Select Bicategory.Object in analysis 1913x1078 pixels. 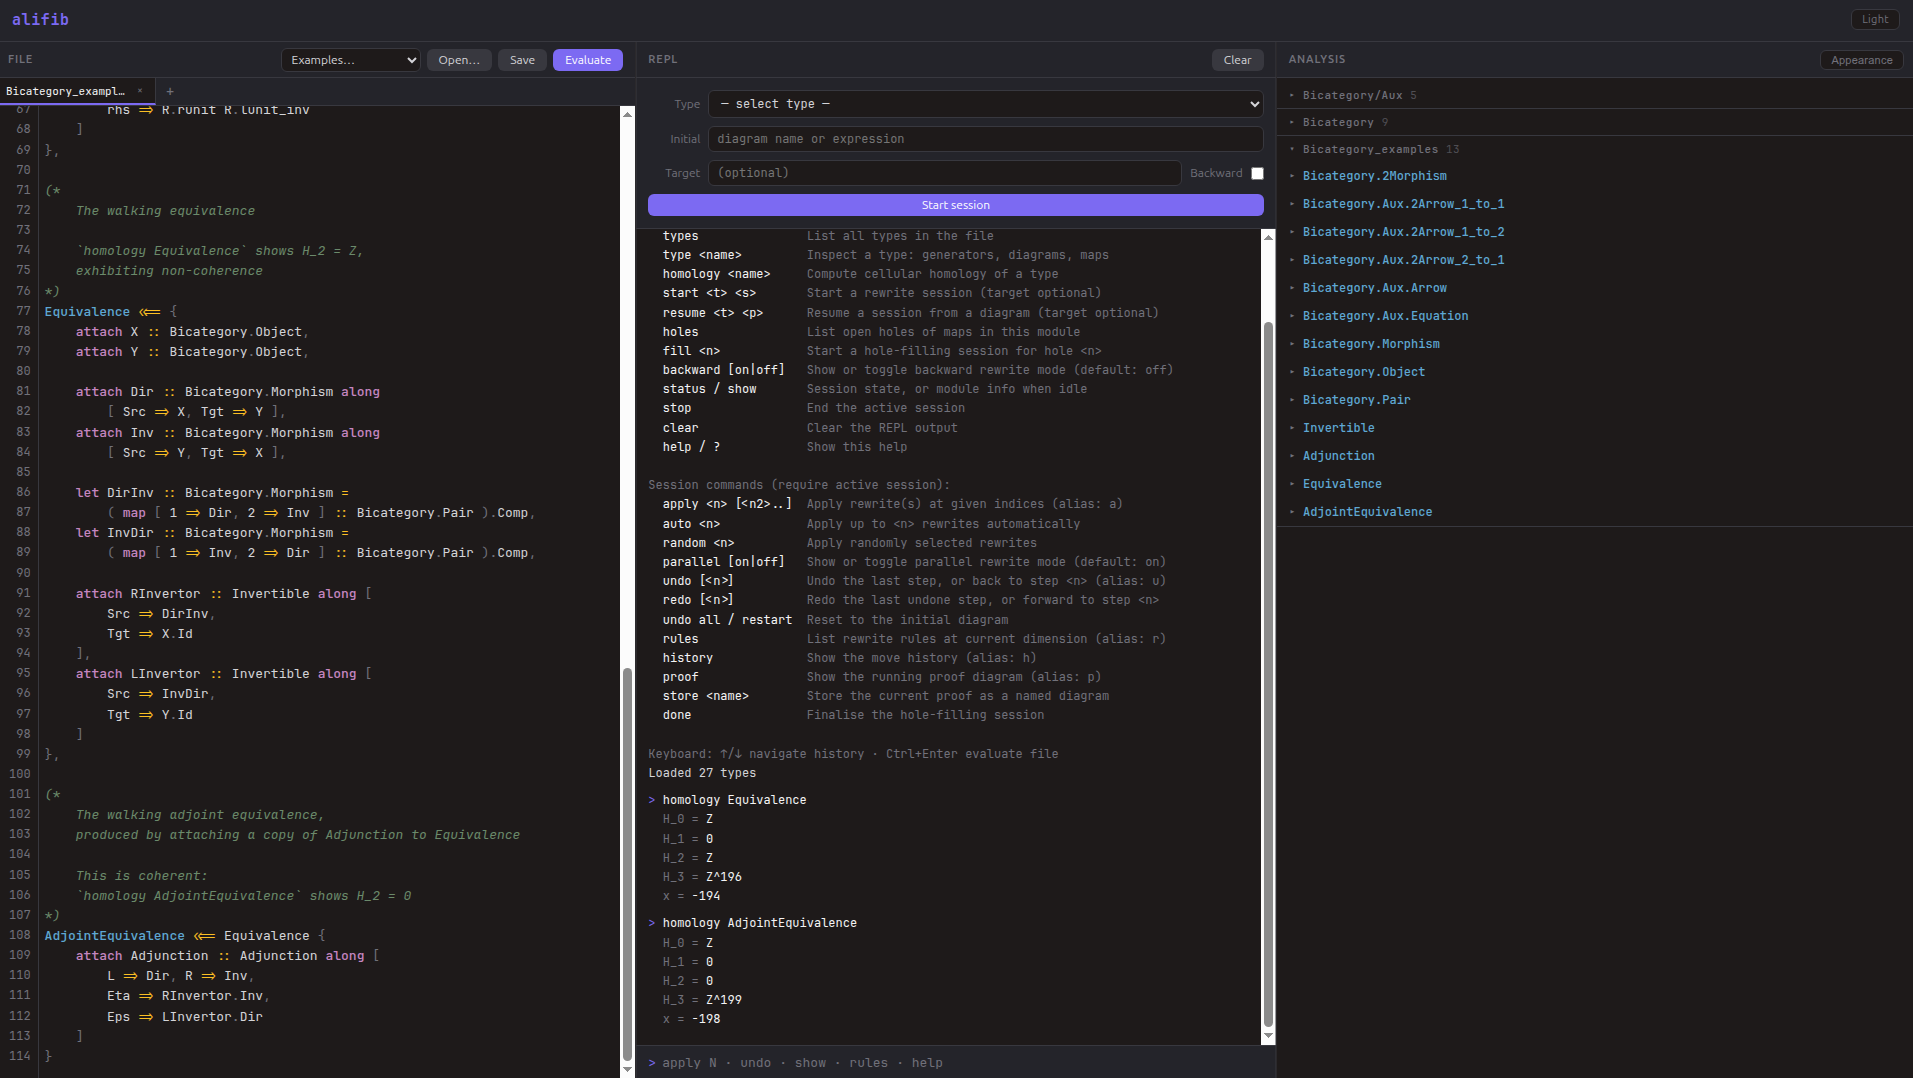pos(1363,372)
